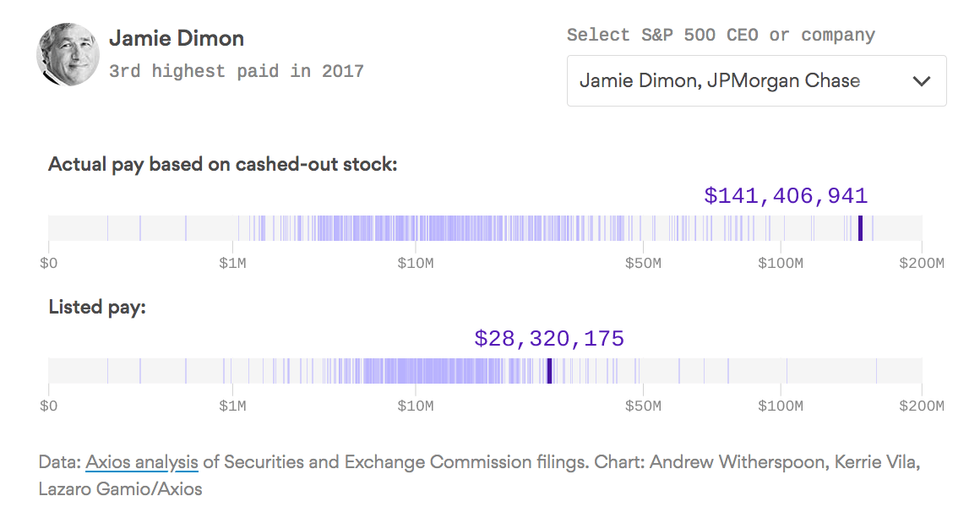
Task: Click the $200M label under the Actual pay strip
Action: tap(920, 263)
